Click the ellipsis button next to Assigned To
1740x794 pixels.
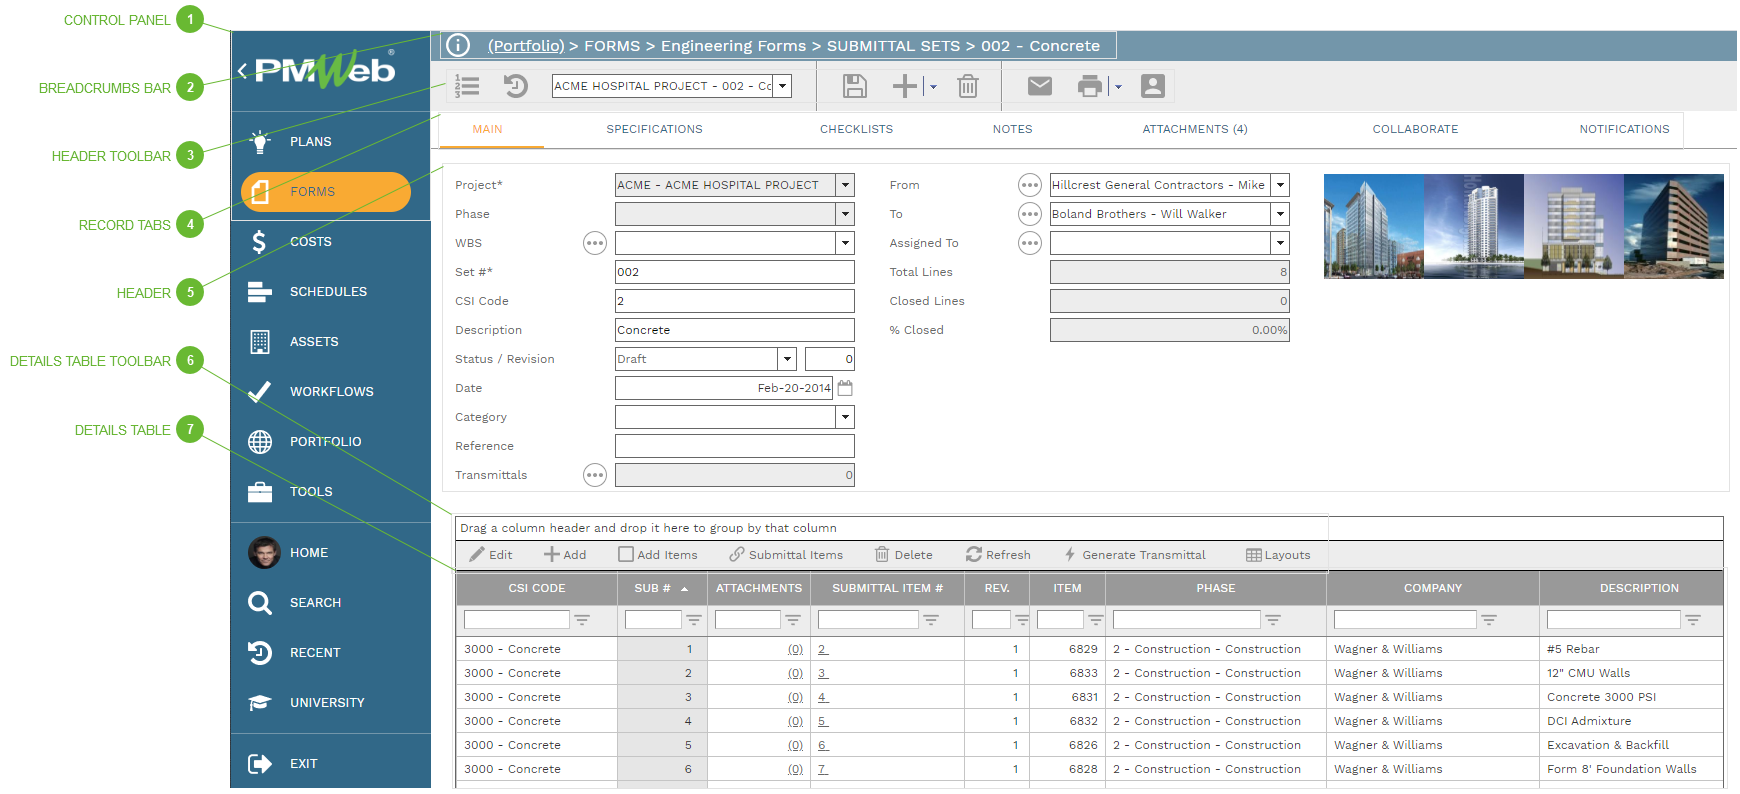[1030, 243]
